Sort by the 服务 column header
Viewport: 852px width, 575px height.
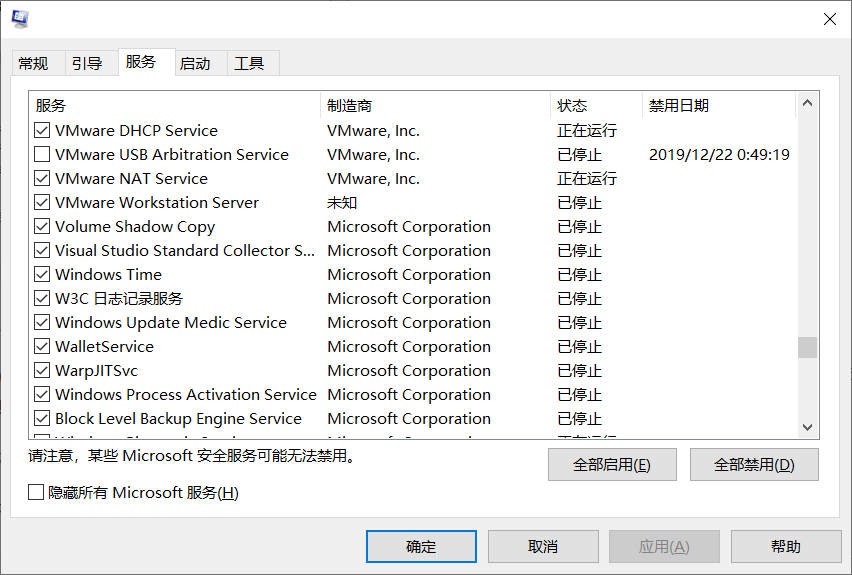tap(174, 105)
